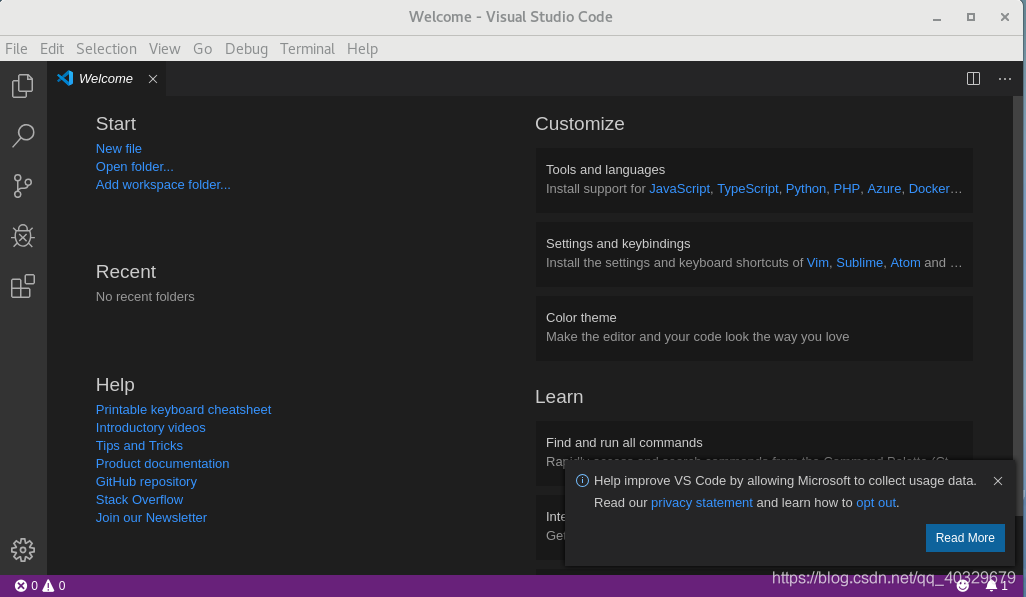
Task: Split the editor to the right
Action: click(973, 79)
